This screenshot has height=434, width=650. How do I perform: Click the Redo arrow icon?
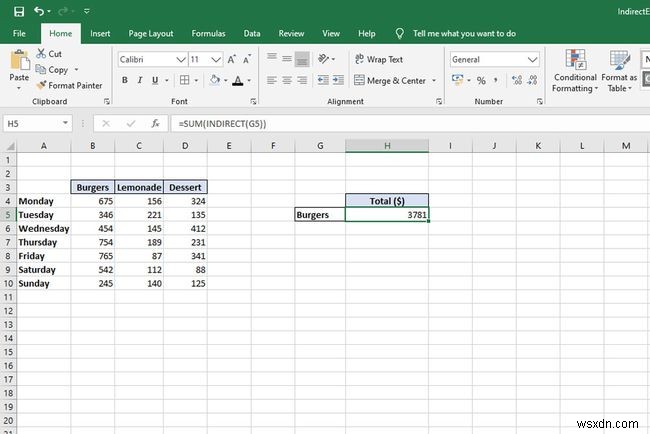tap(63, 11)
